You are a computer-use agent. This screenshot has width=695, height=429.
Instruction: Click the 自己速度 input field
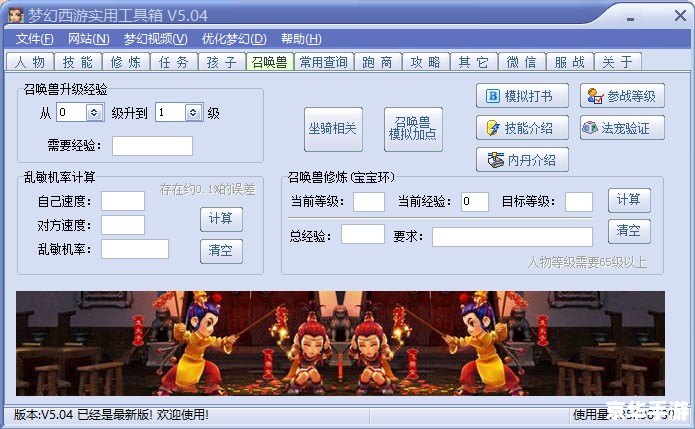pos(123,201)
